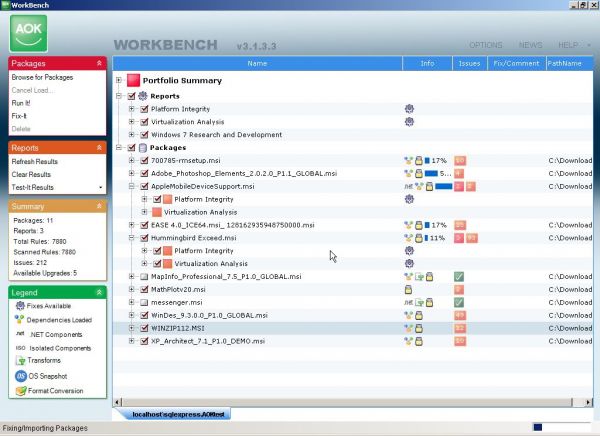Uncheck the Reports node checkbox
Screen dimensions: 600x436
(x=131, y=96)
